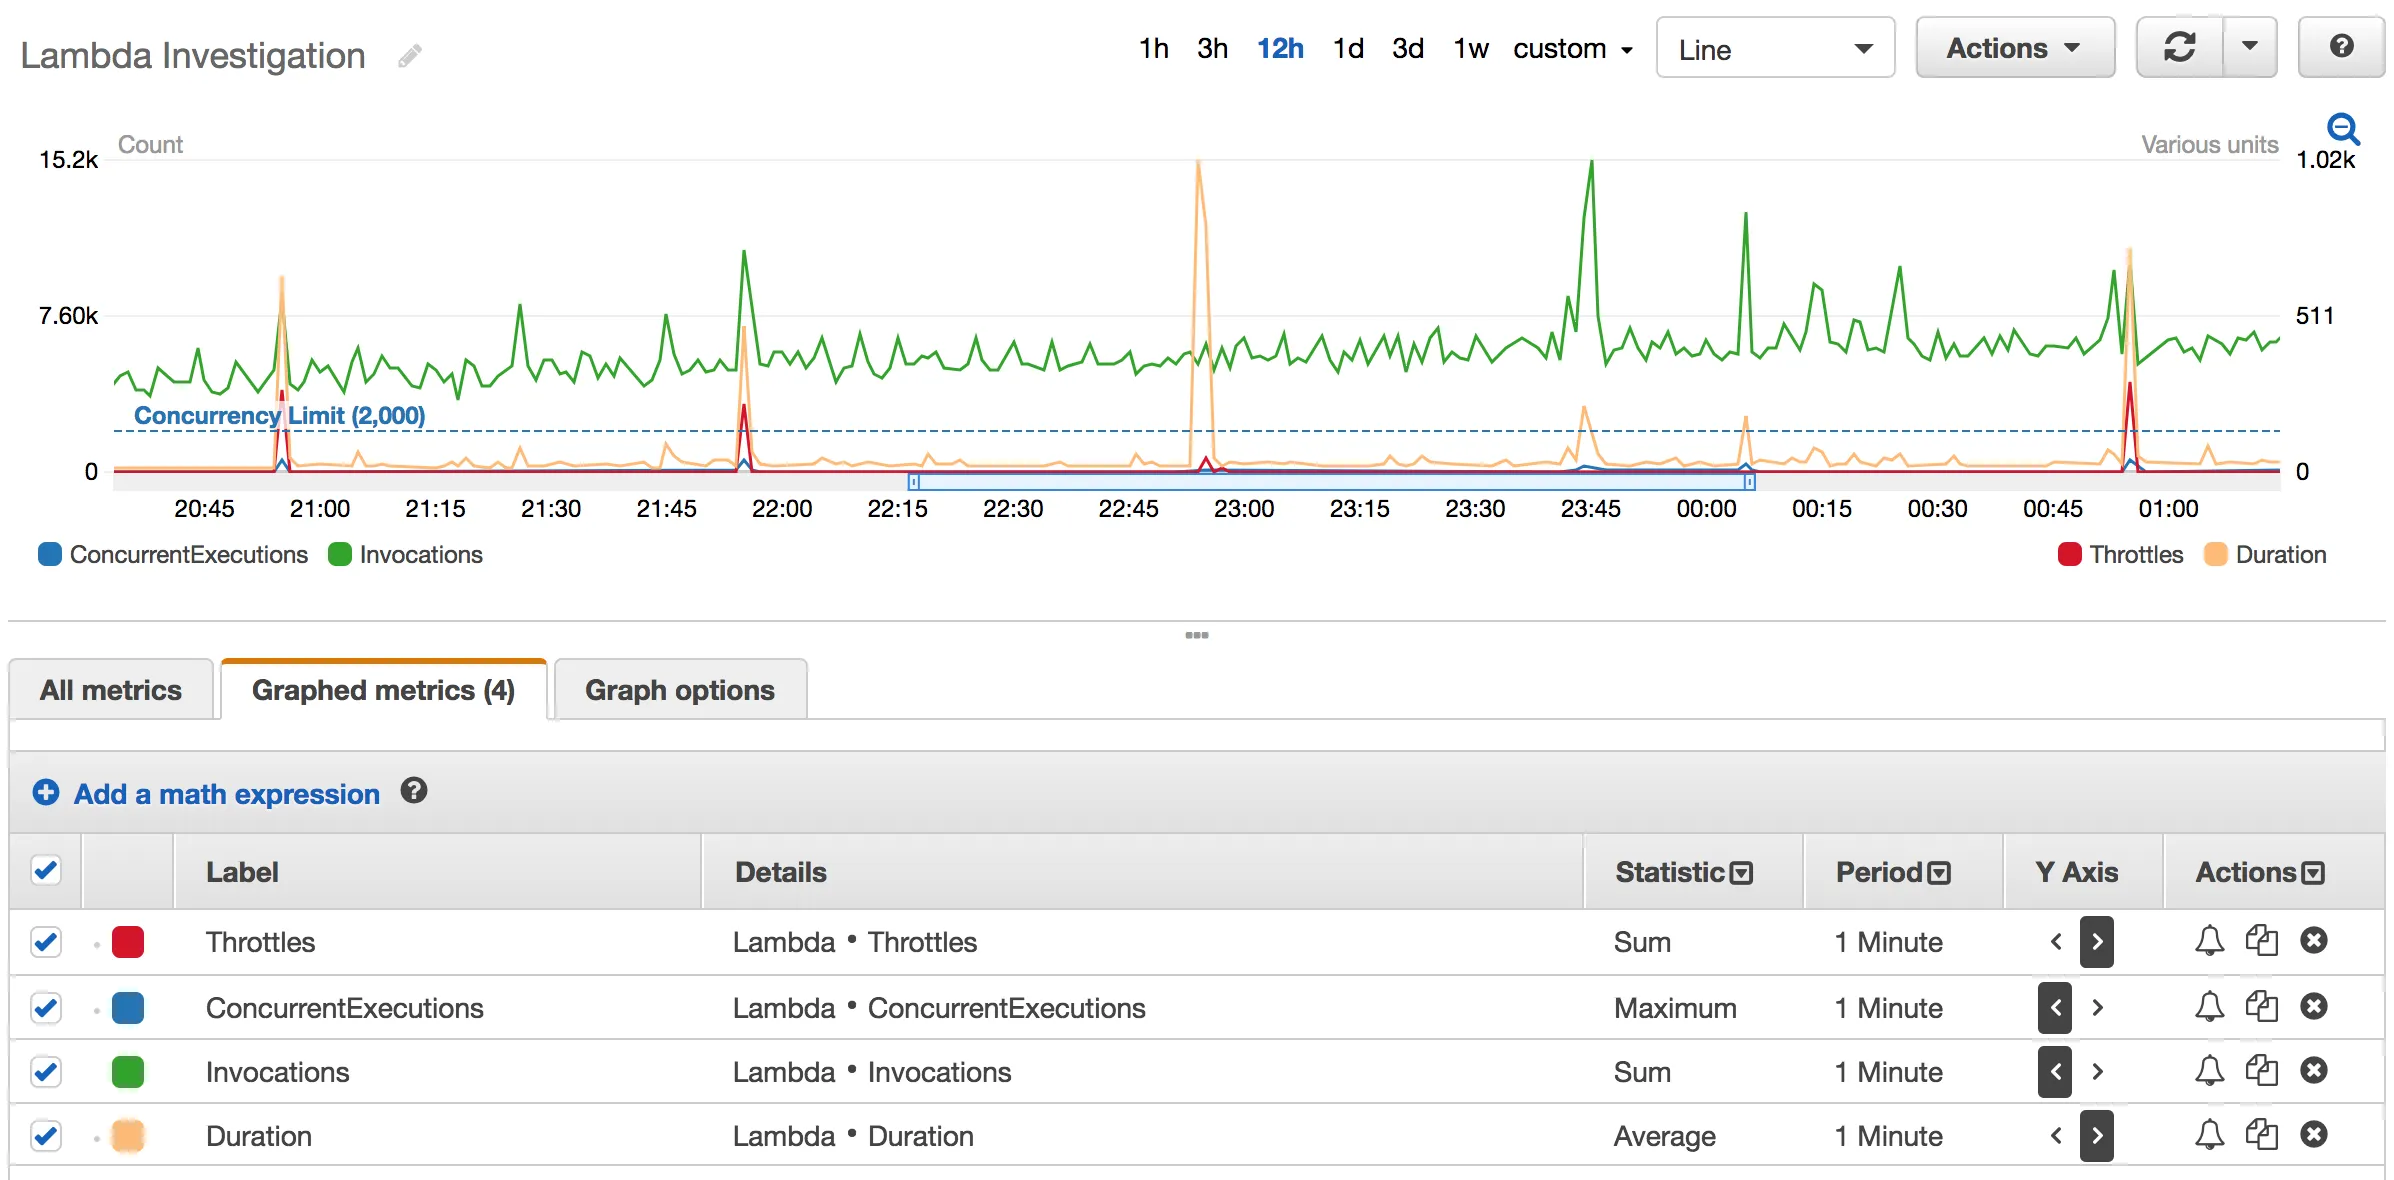Viewport: 2394px width, 1180px height.
Task: Click the magnifier zoom-out icon on graph
Action: coord(2342,129)
